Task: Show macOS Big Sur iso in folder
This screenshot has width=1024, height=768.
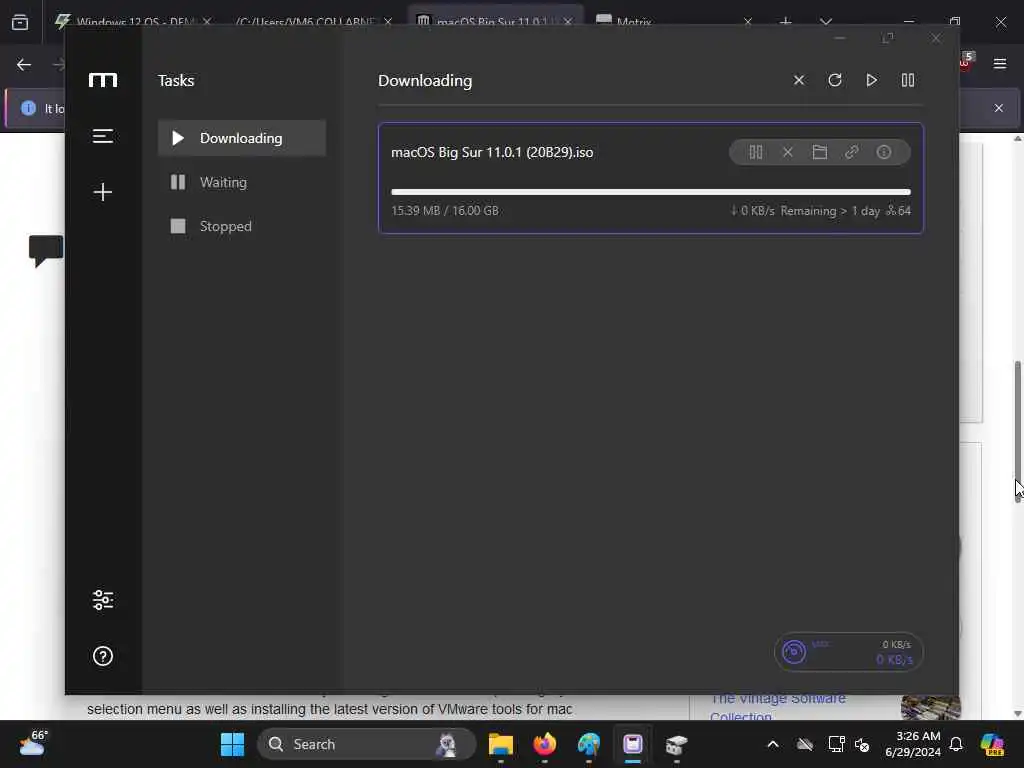Action: (x=820, y=152)
